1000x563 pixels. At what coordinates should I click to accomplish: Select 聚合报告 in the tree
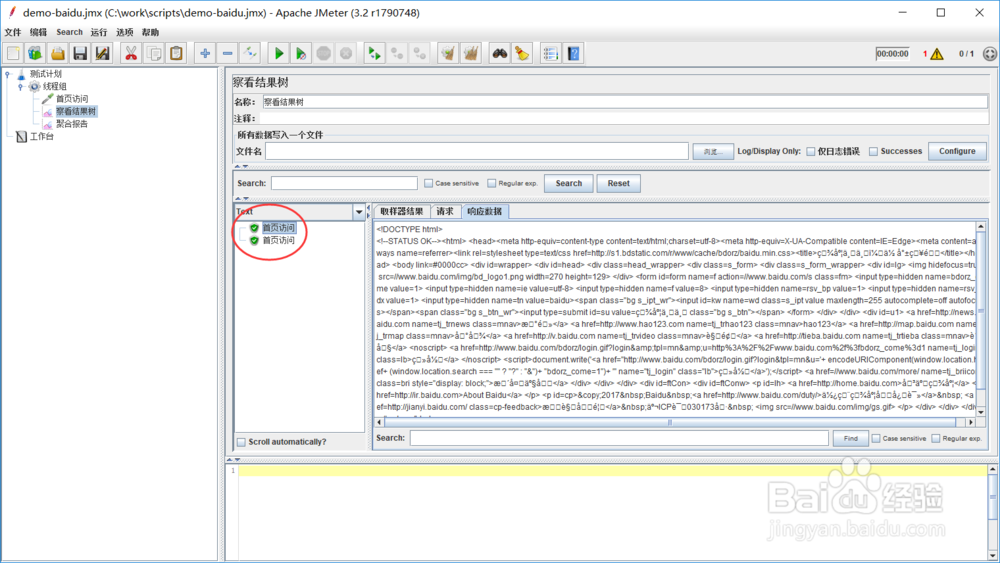pyautogui.click(x=72, y=124)
